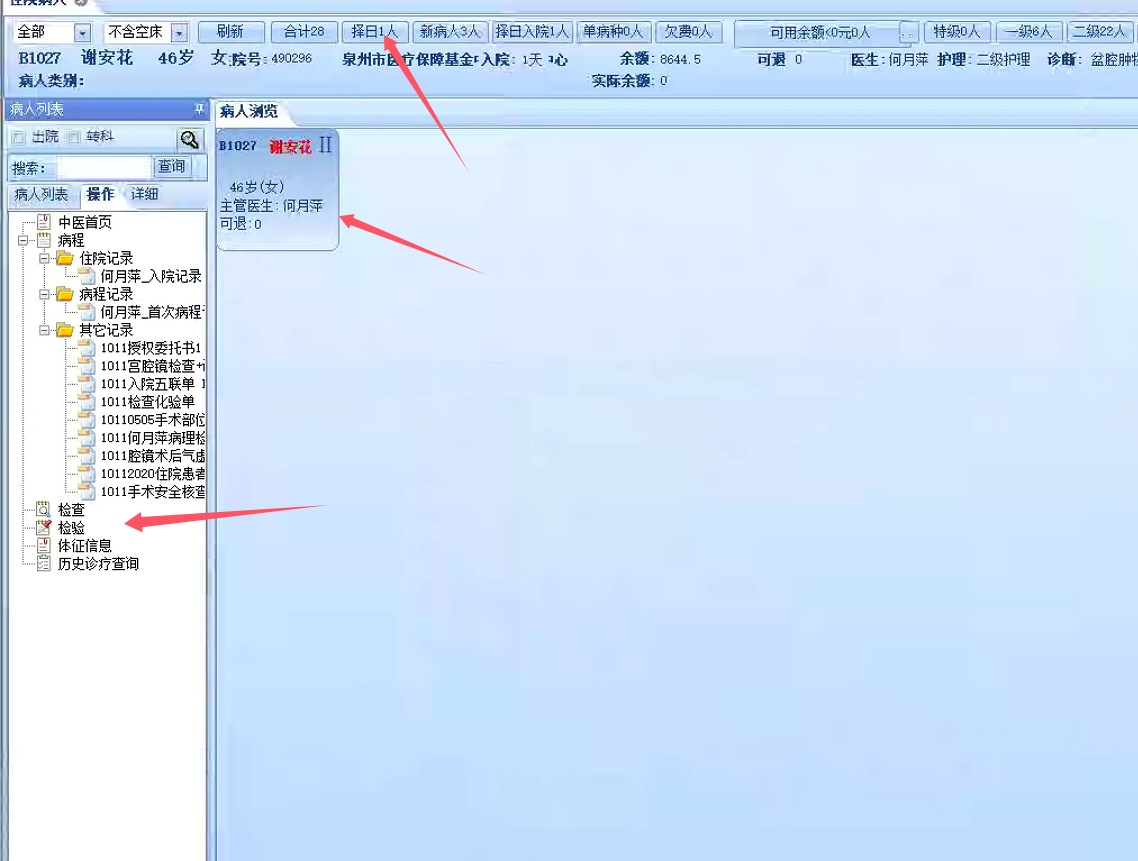
Task: Click the 刷新 button
Action: click(x=230, y=32)
